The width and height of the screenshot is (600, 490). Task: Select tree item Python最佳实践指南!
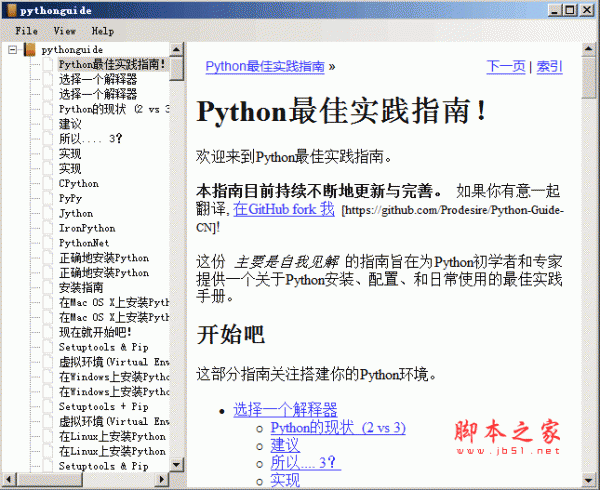tap(112, 64)
